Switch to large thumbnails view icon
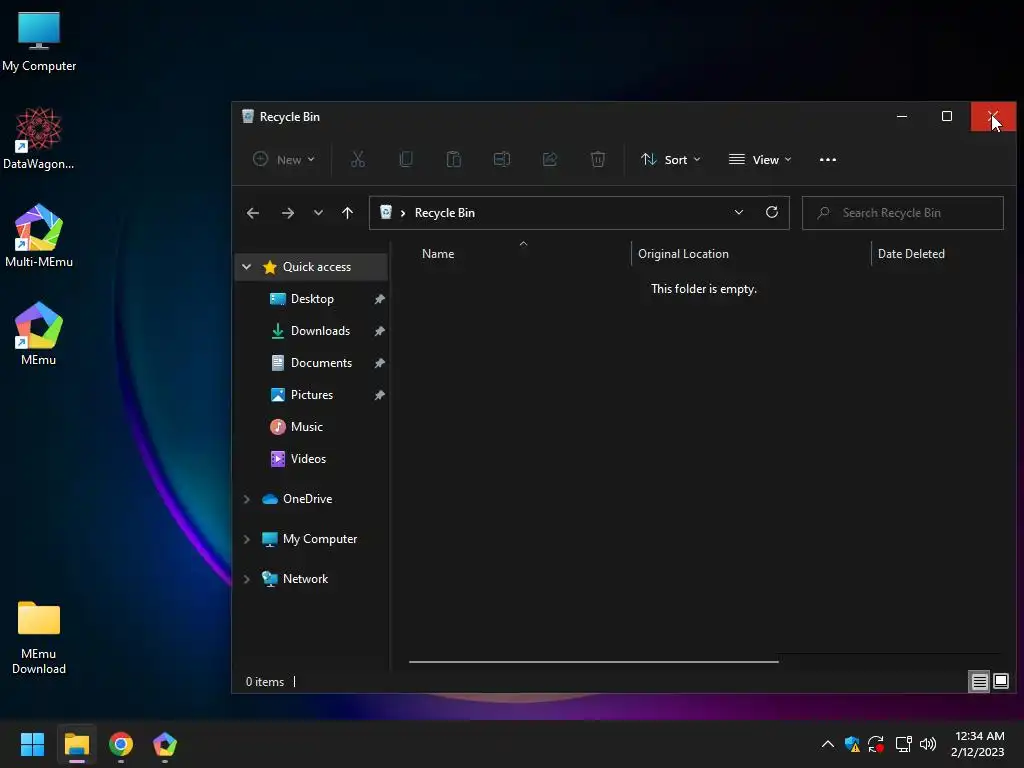Viewport: 1024px width, 768px height. [1000, 682]
